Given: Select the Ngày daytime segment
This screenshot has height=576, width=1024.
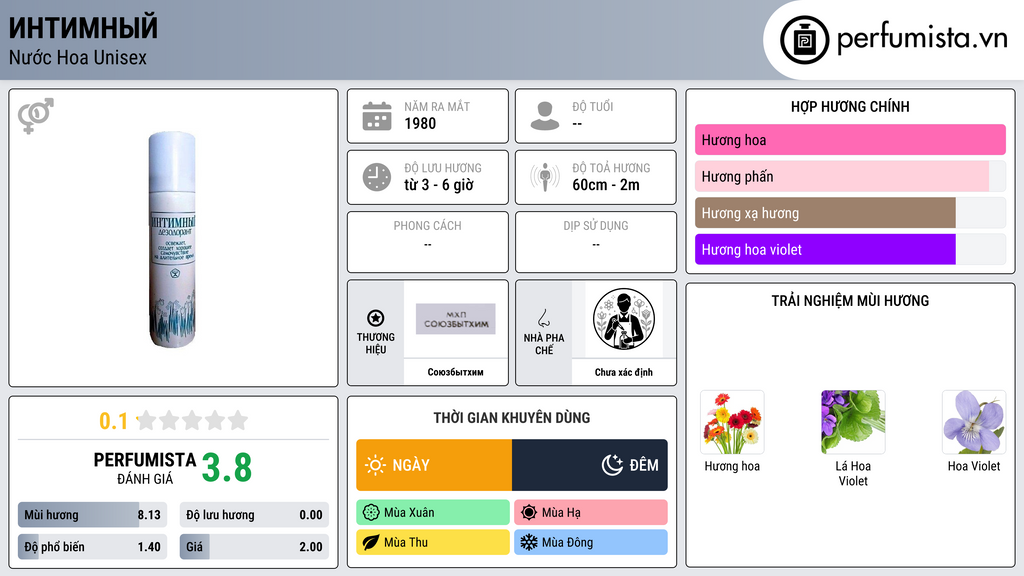Looking at the screenshot, I should [x=434, y=465].
